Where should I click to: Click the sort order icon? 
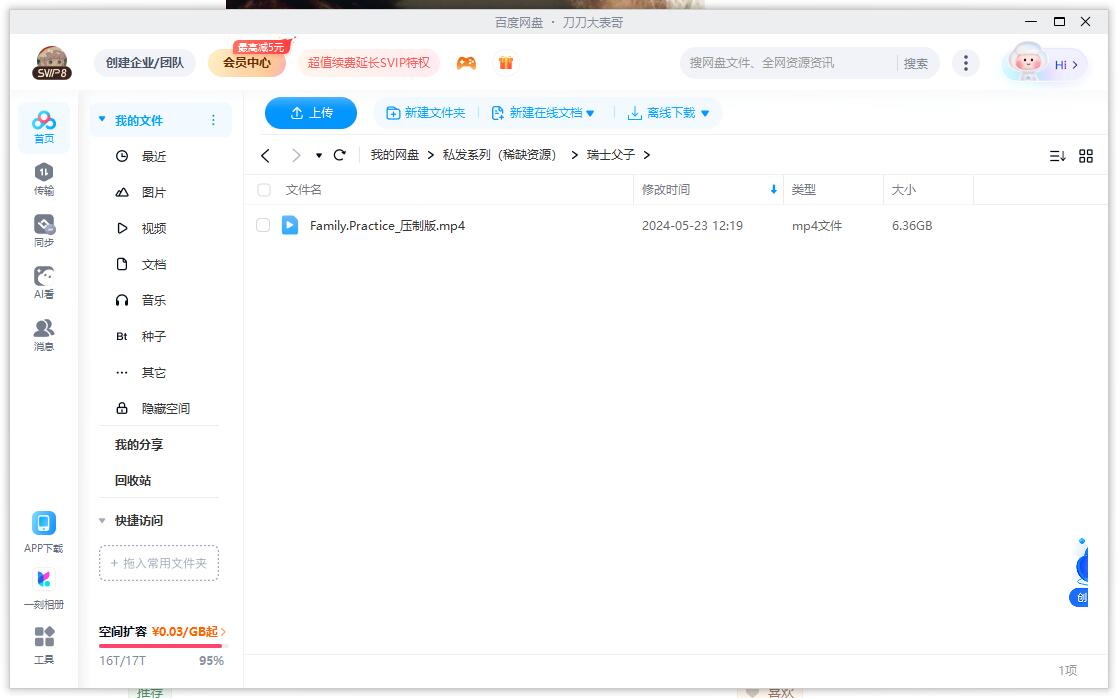[1057, 156]
